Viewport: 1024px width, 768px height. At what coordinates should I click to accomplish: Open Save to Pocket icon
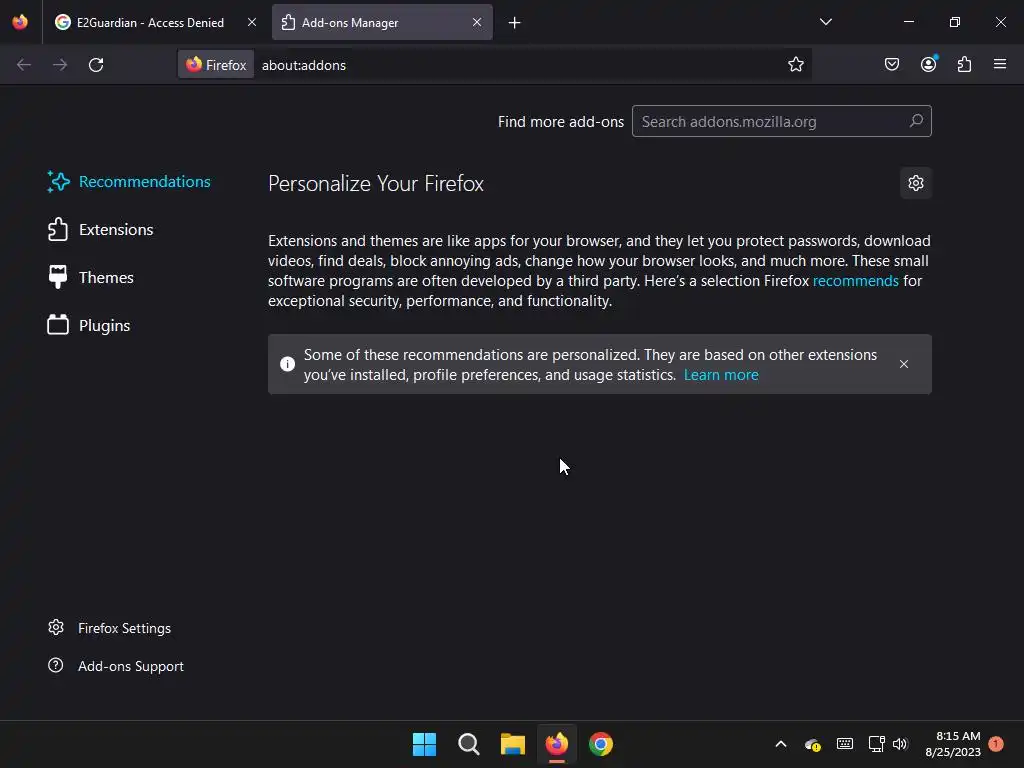[891, 64]
